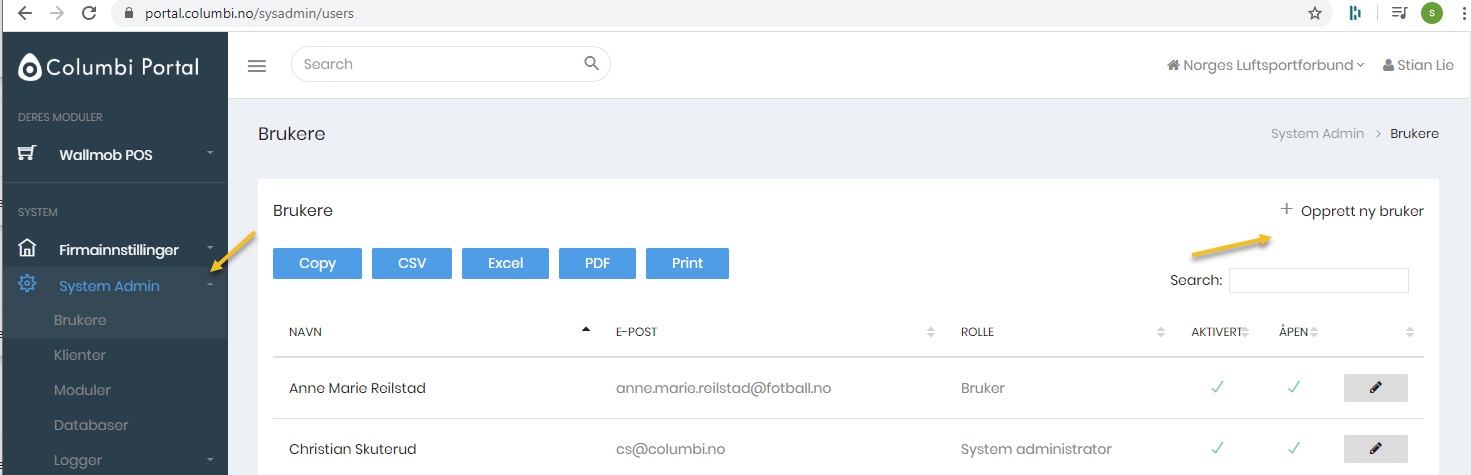Sort table by ÅPEN column
Viewport: 1471px width, 475px height.
click(1294, 332)
